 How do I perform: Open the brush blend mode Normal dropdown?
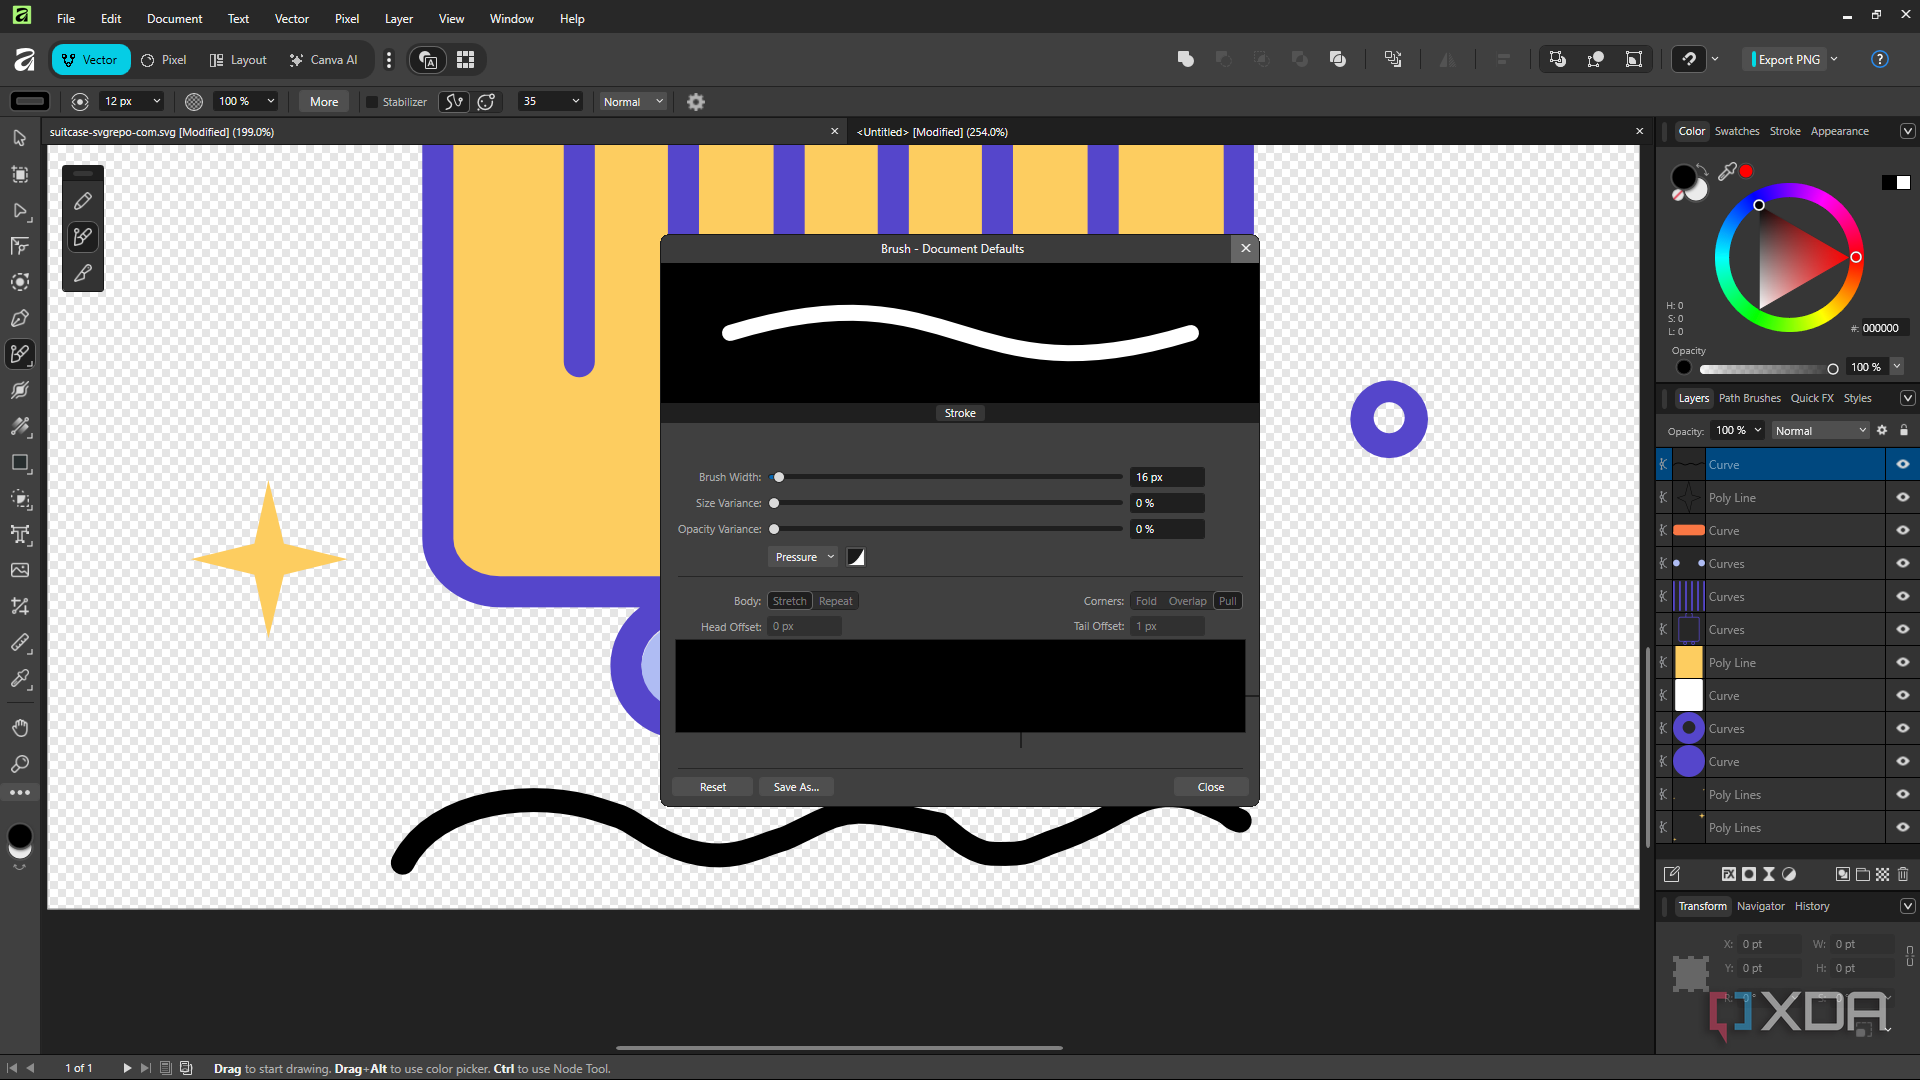pyautogui.click(x=633, y=102)
